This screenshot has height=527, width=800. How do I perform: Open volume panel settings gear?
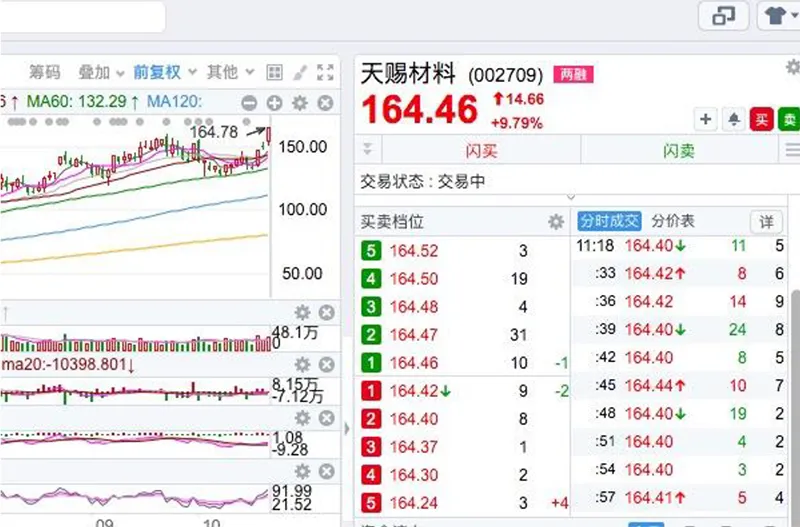coord(303,312)
